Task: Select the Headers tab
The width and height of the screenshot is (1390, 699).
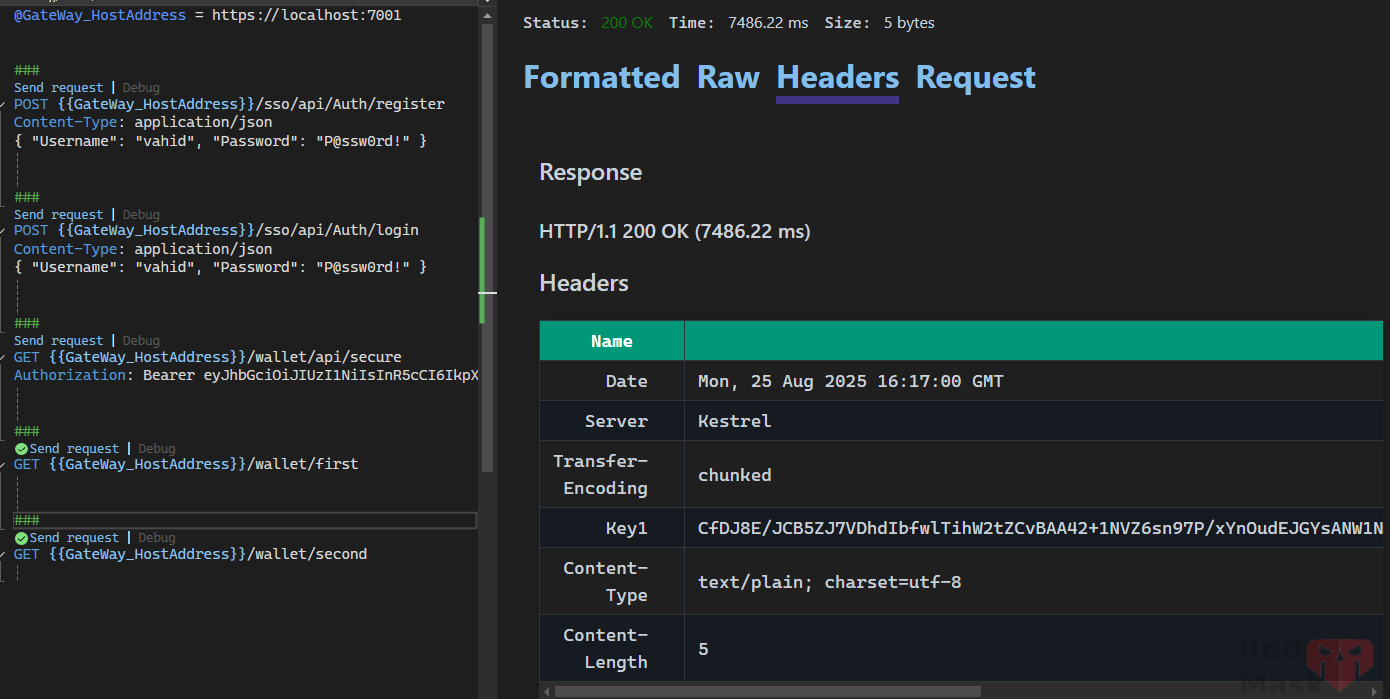Action: [836, 77]
